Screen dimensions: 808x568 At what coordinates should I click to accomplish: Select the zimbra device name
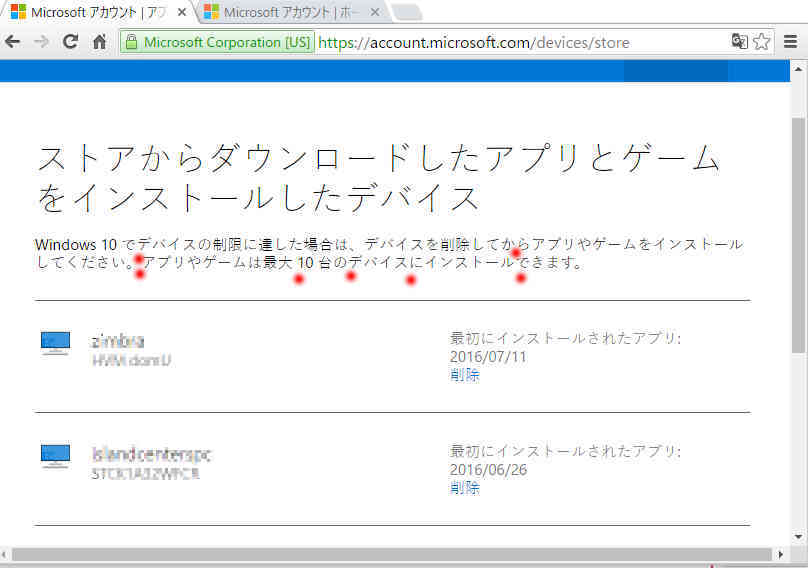tap(118, 341)
